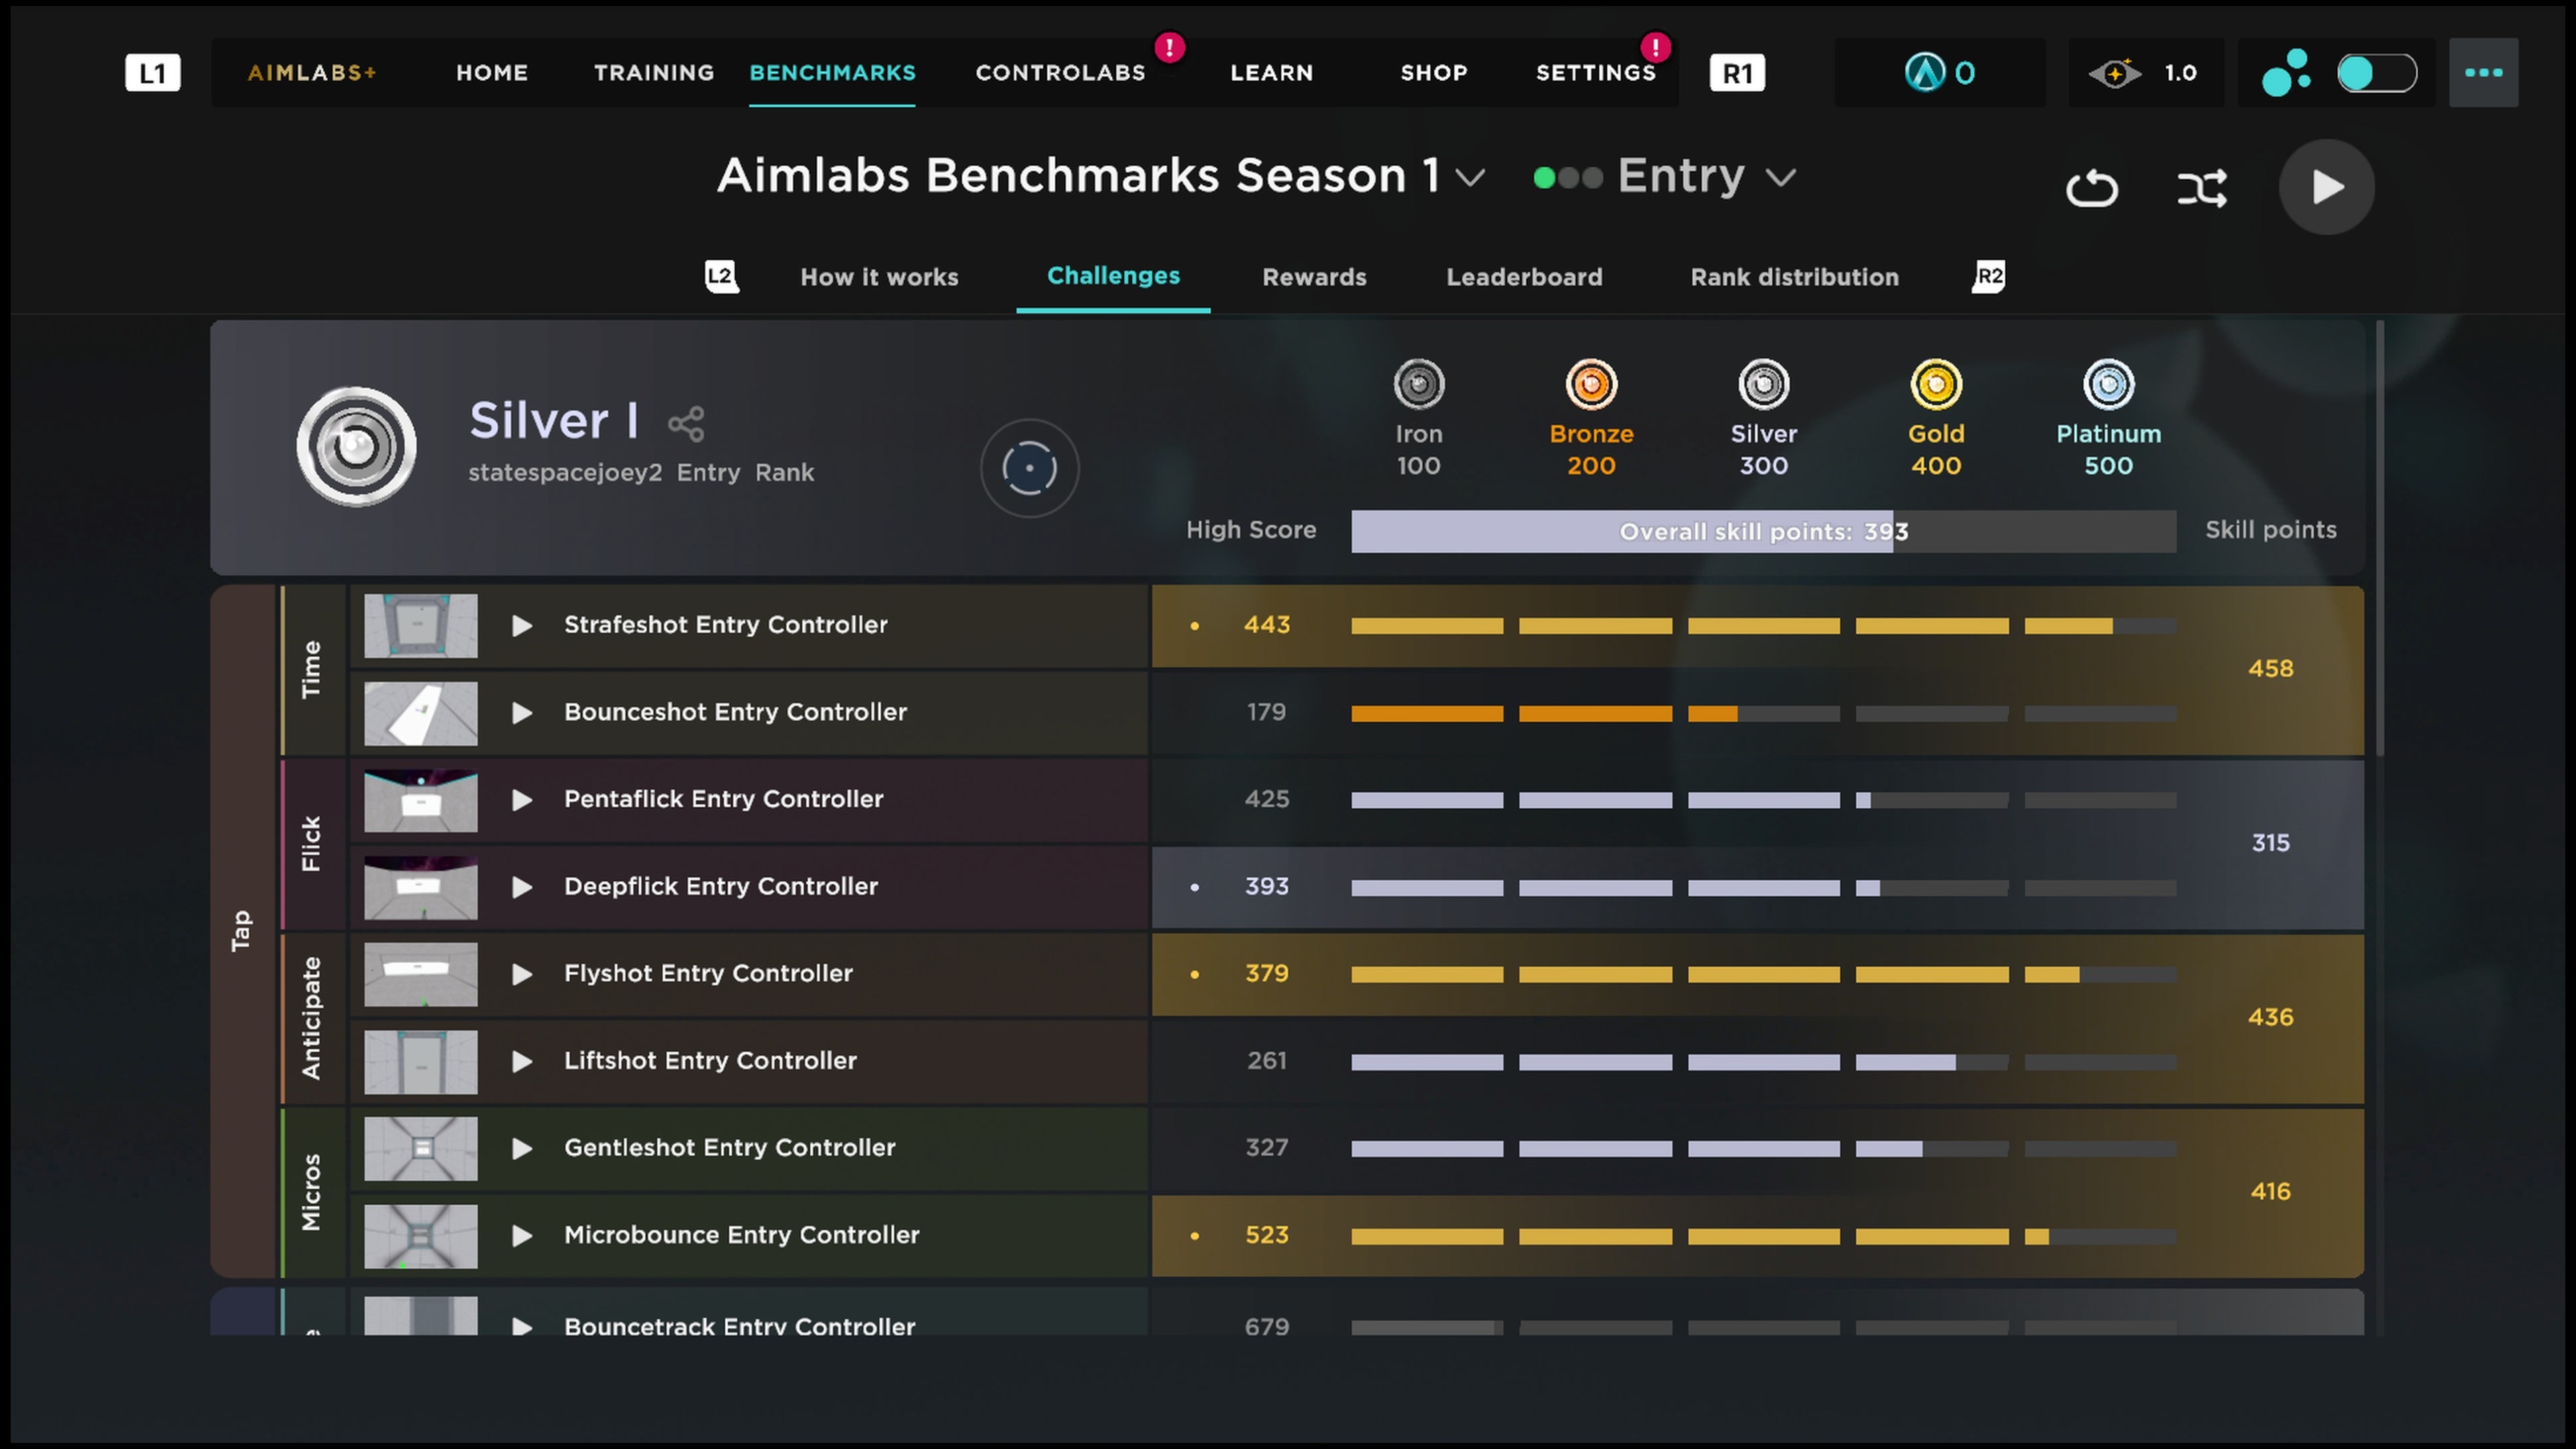The image size is (2576, 1449).
Task: Select the Platinum 500 rank badge
Action: (x=2108, y=384)
